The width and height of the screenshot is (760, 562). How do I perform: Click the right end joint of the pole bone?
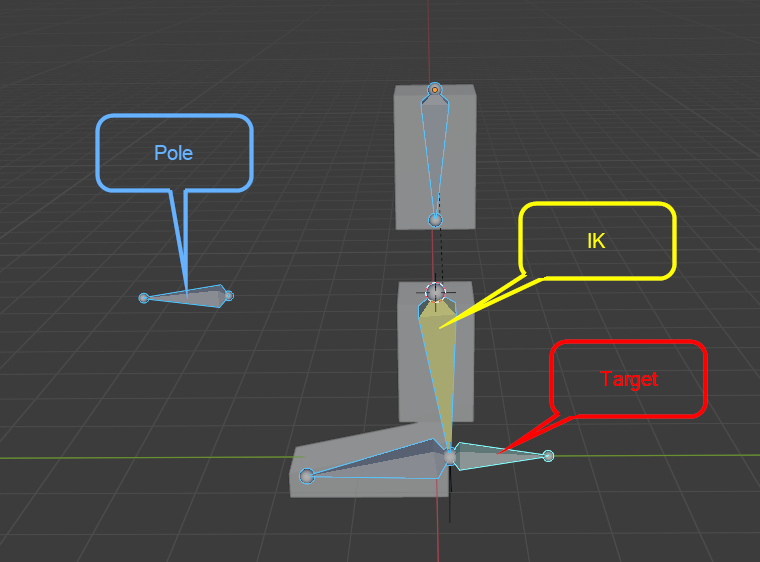(x=229, y=295)
